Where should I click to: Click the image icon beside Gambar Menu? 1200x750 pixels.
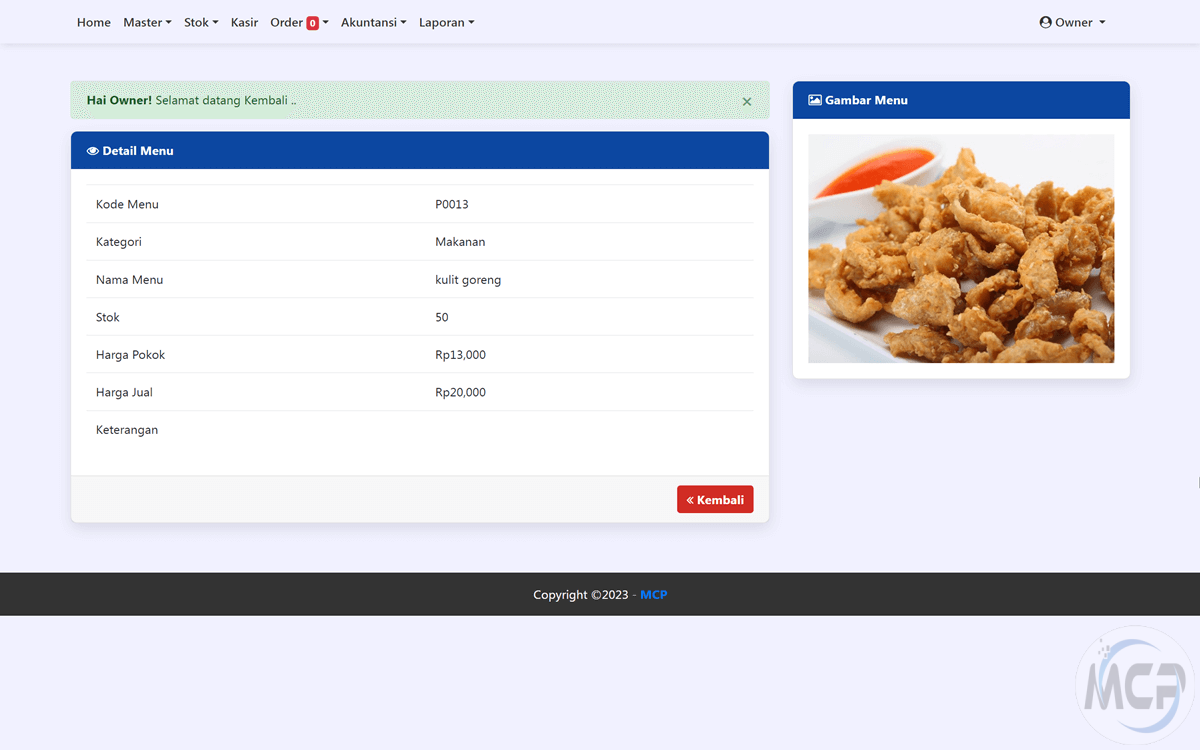click(x=815, y=100)
